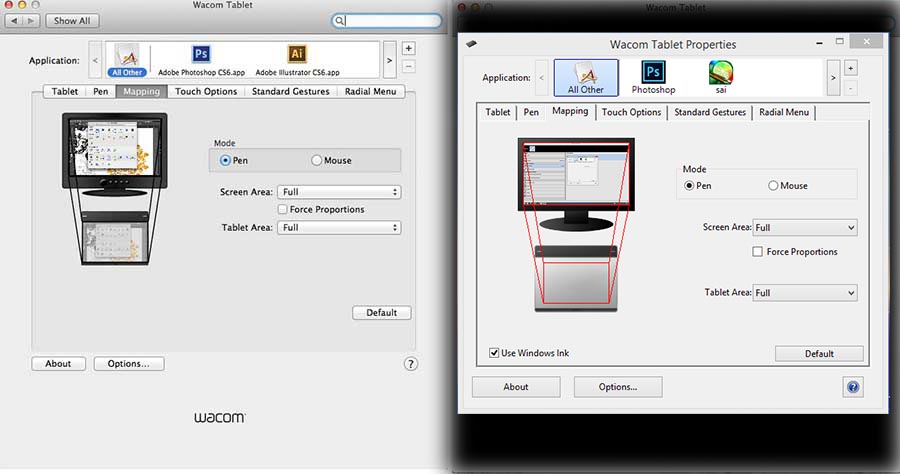Uncheck Use Windows Ink checkbox
This screenshot has height=474, width=900.
pyautogui.click(x=494, y=353)
